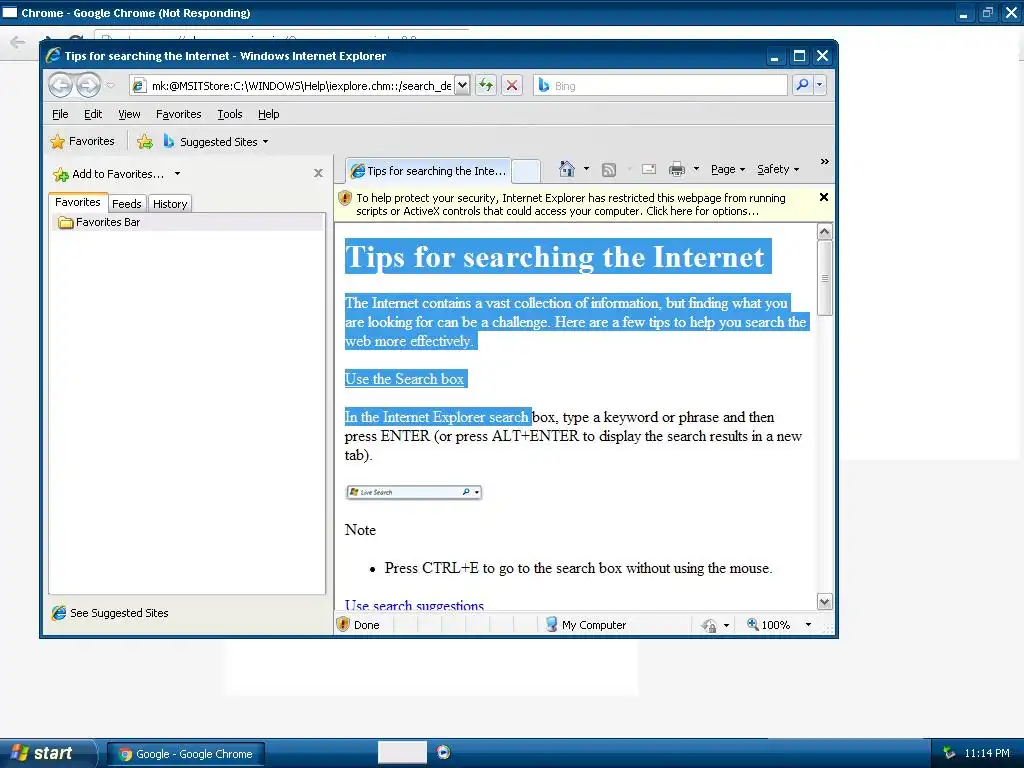The image size is (1024, 768).
Task: Click See Suggested Sites link
Action: coord(111,613)
